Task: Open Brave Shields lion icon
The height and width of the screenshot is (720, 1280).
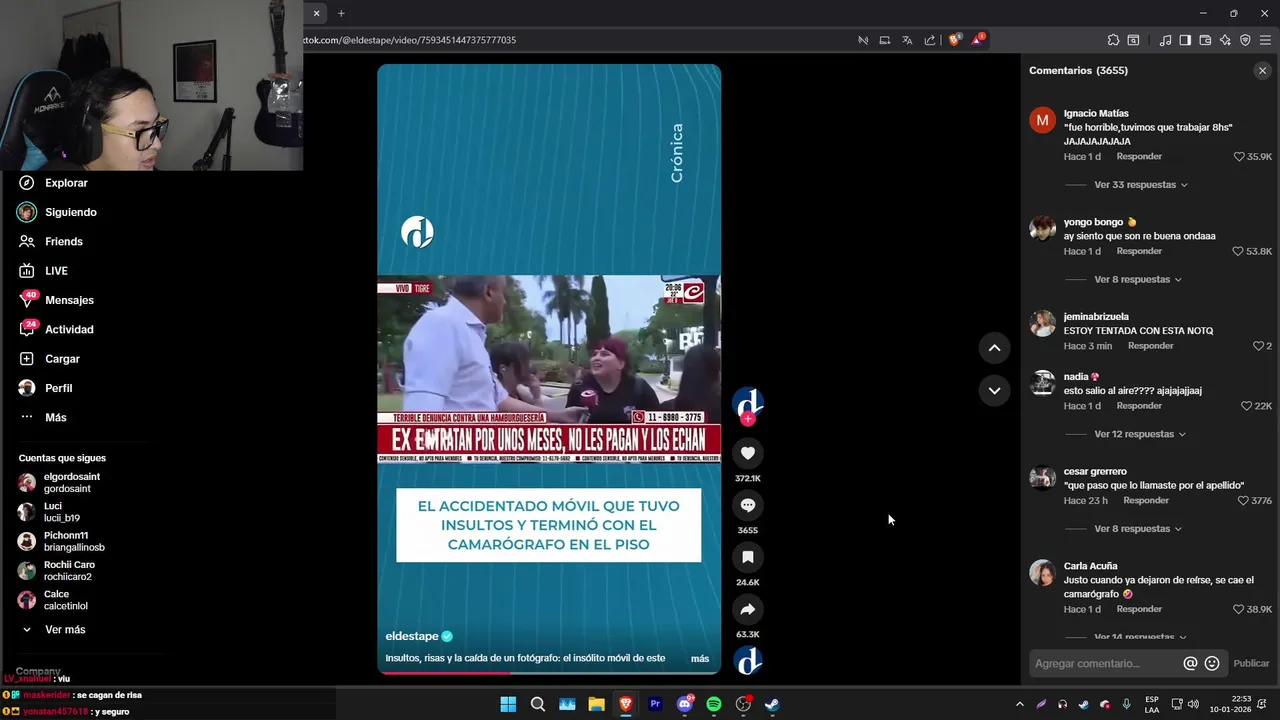Action: pyautogui.click(x=954, y=40)
